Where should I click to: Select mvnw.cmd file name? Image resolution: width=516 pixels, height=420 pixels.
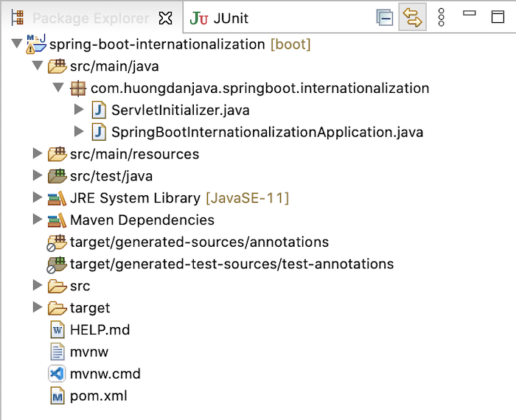pos(105,374)
